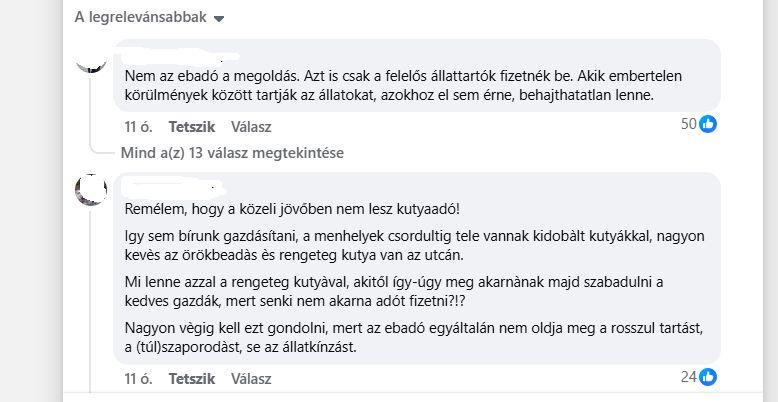
Task: Click the arrow beside "A legrelevánsabbak"
Action: point(219,18)
